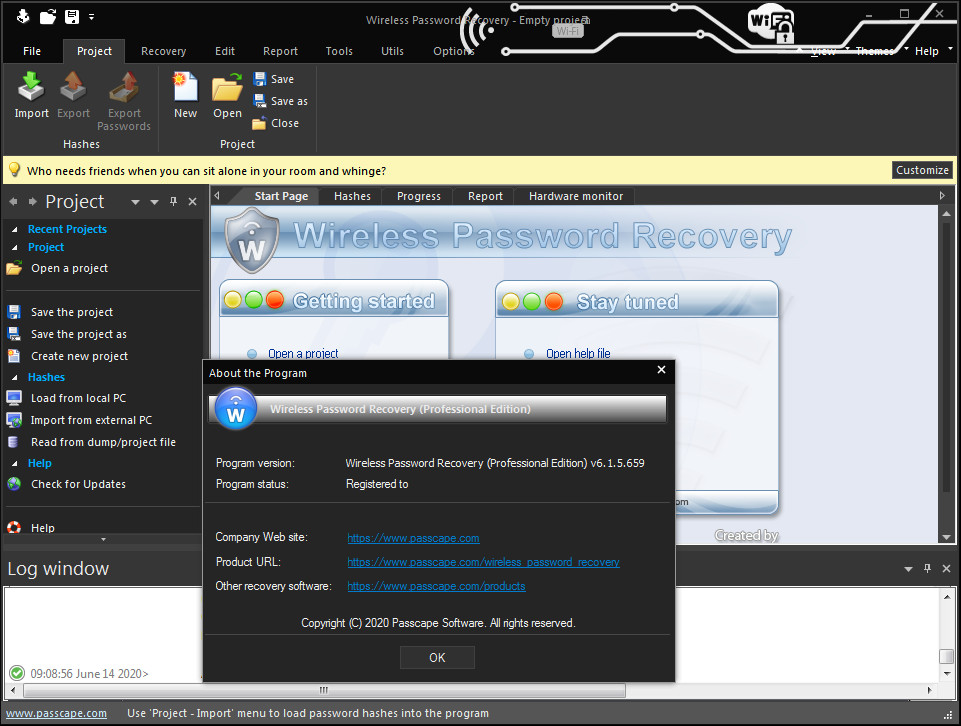Switch to the Recovery ribbon tab

click(x=163, y=51)
